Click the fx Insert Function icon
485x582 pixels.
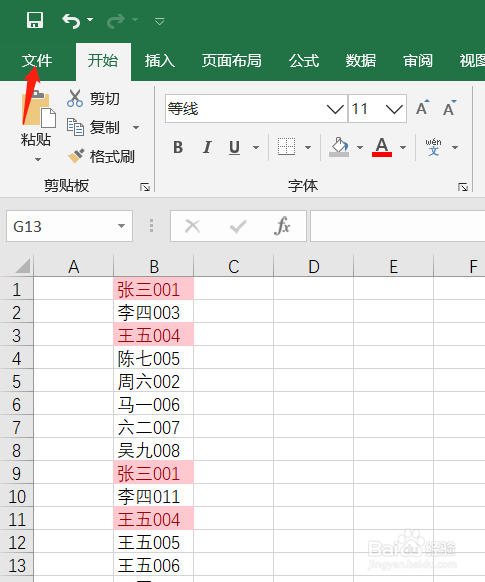282,226
